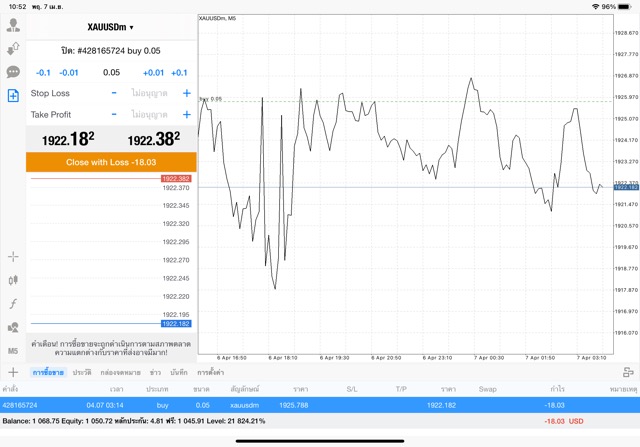Tap the quotes up-down arrows icon
The height and width of the screenshot is (447, 640).
pos(13,48)
